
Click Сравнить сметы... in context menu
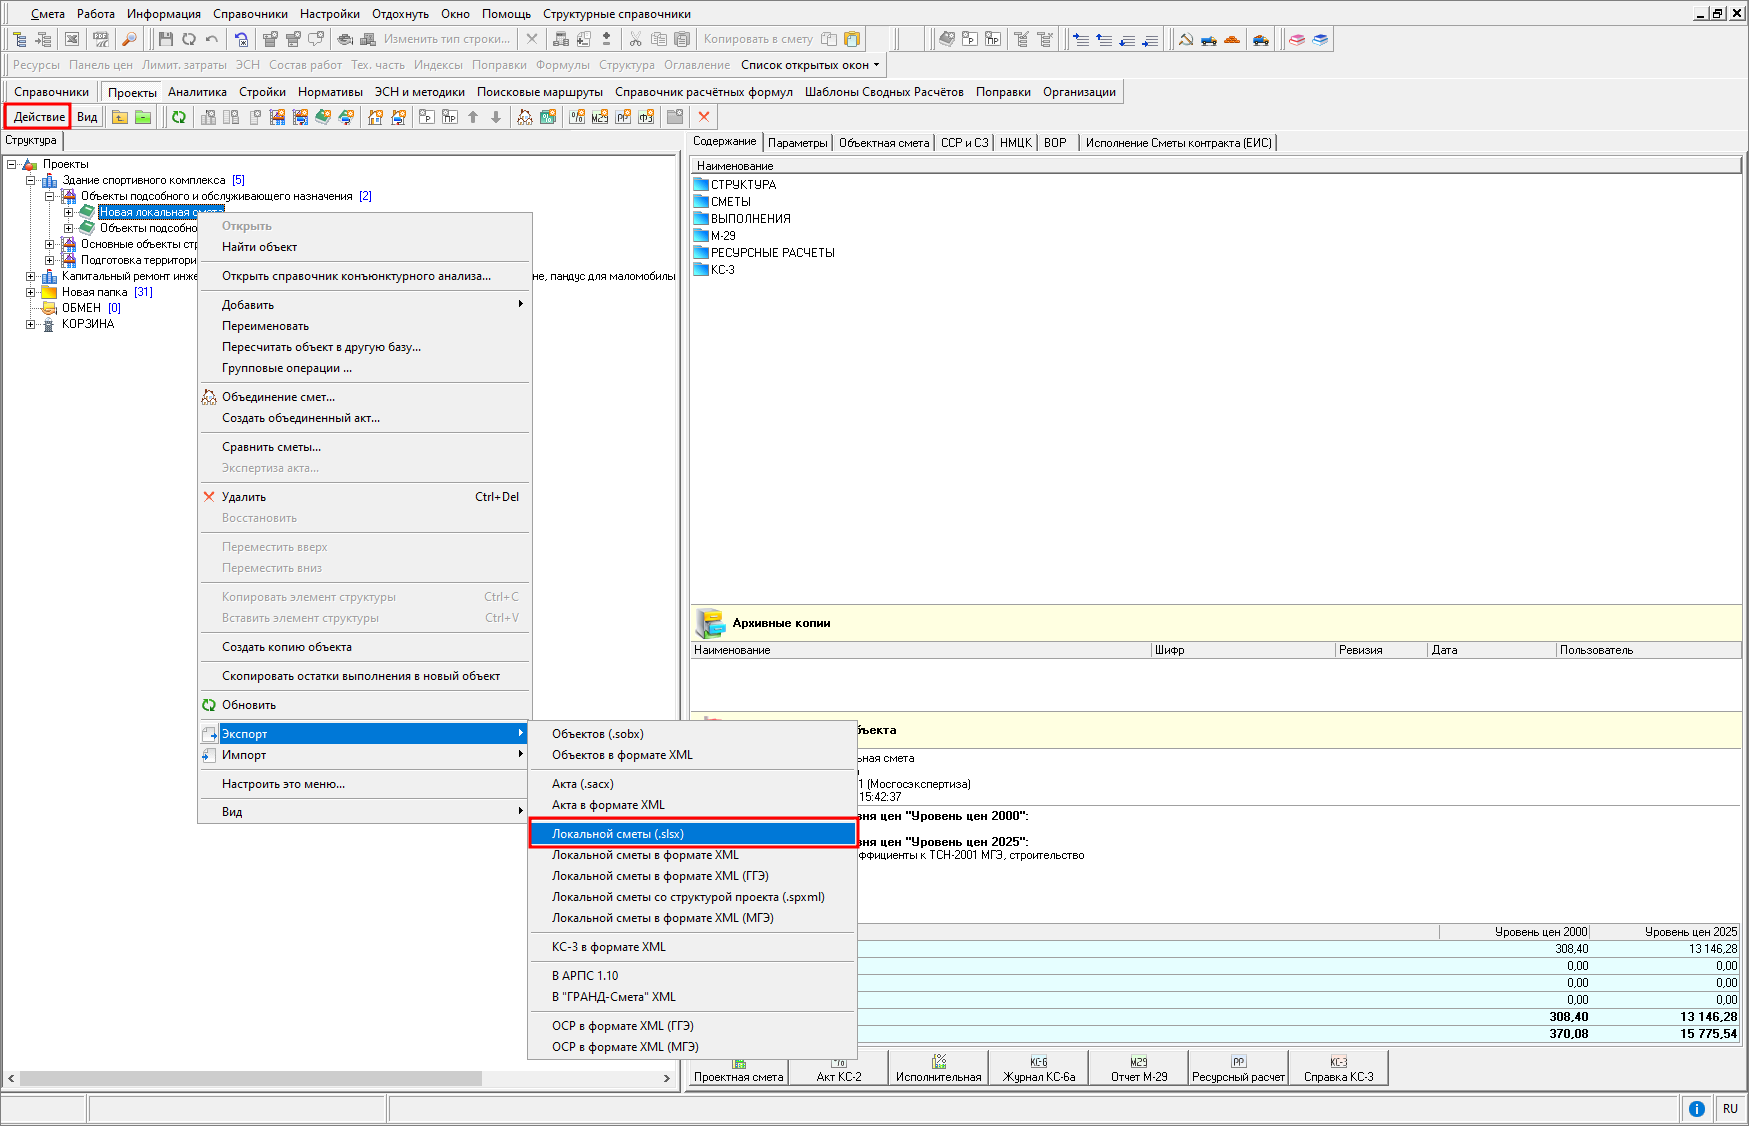(x=364, y=447)
